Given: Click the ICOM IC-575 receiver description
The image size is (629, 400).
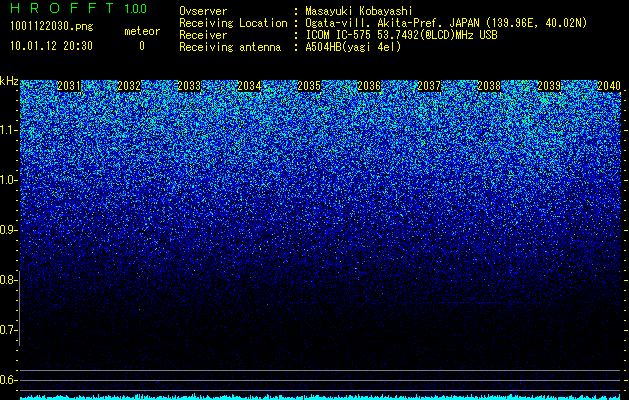Looking at the screenshot, I should point(401,35).
